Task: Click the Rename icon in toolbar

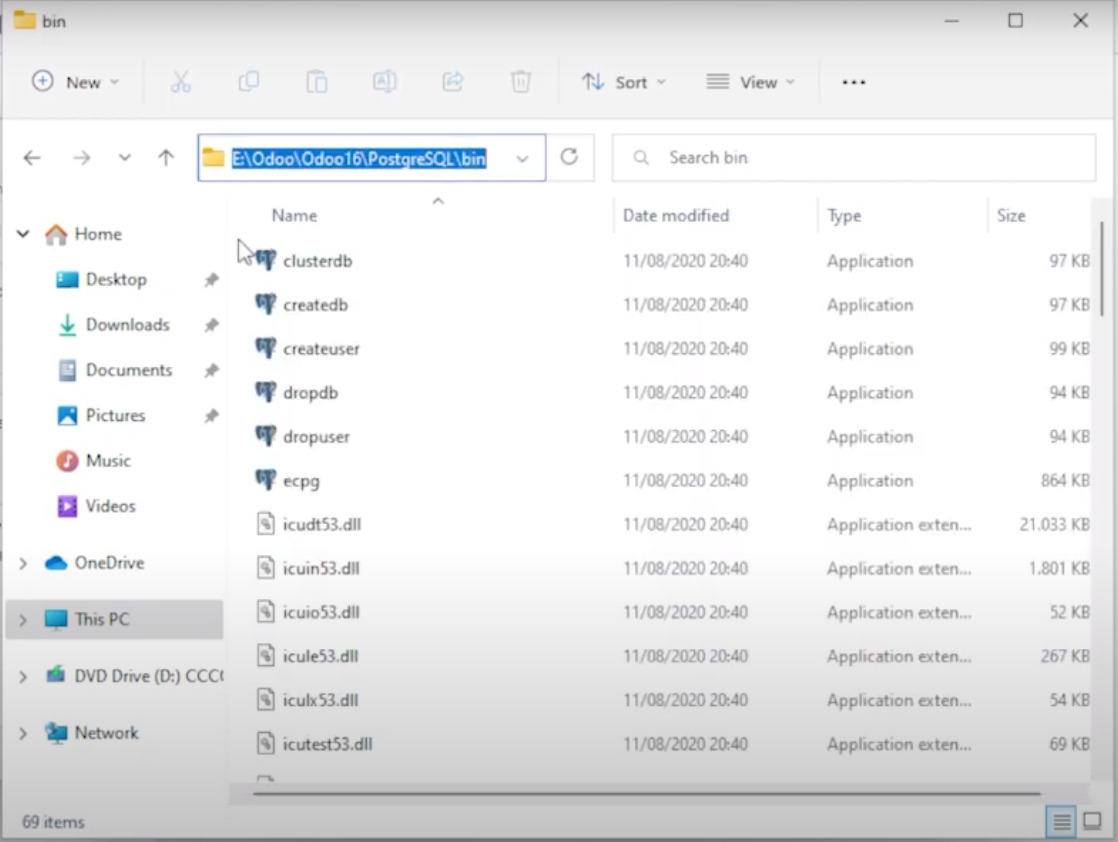Action: tap(385, 82)
